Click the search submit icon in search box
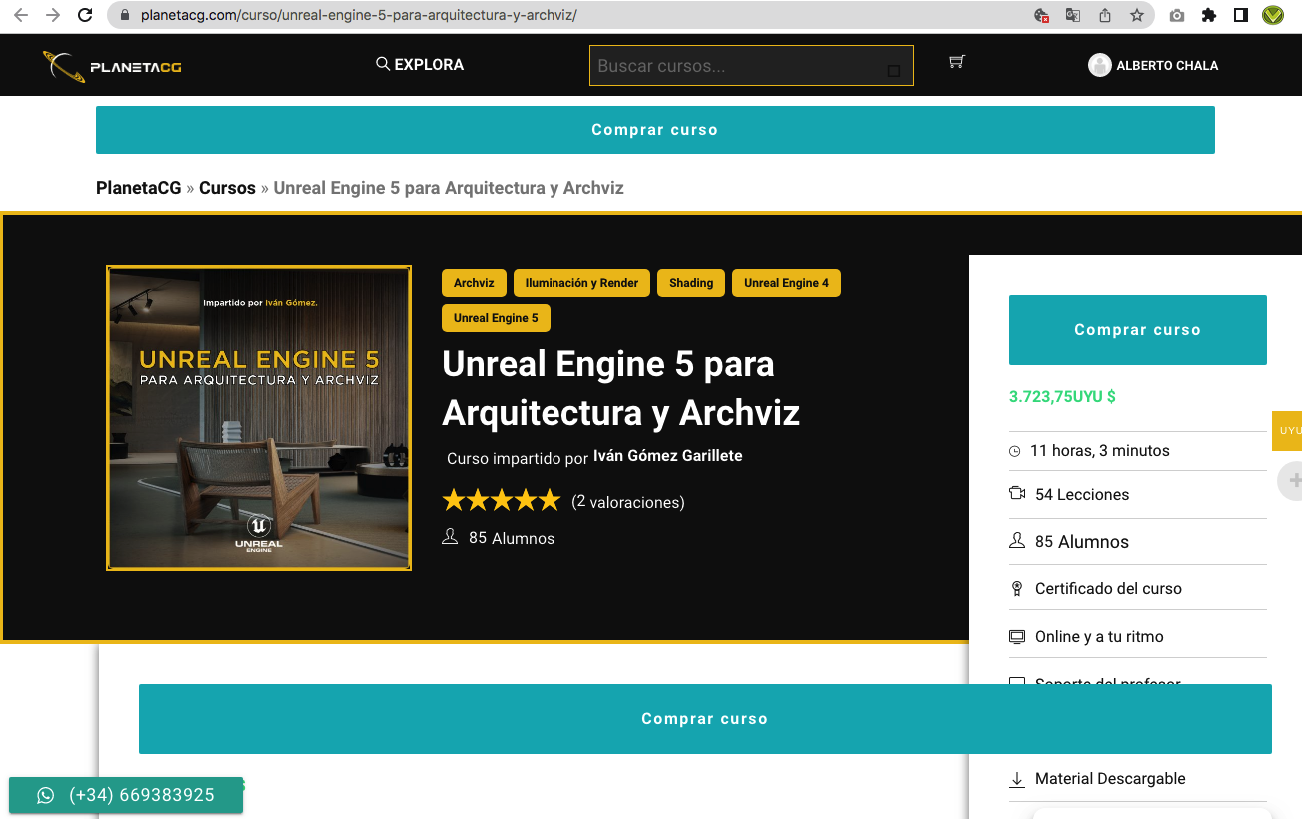Viewport: 1302px width, 819px height. (x=894, y=70)
